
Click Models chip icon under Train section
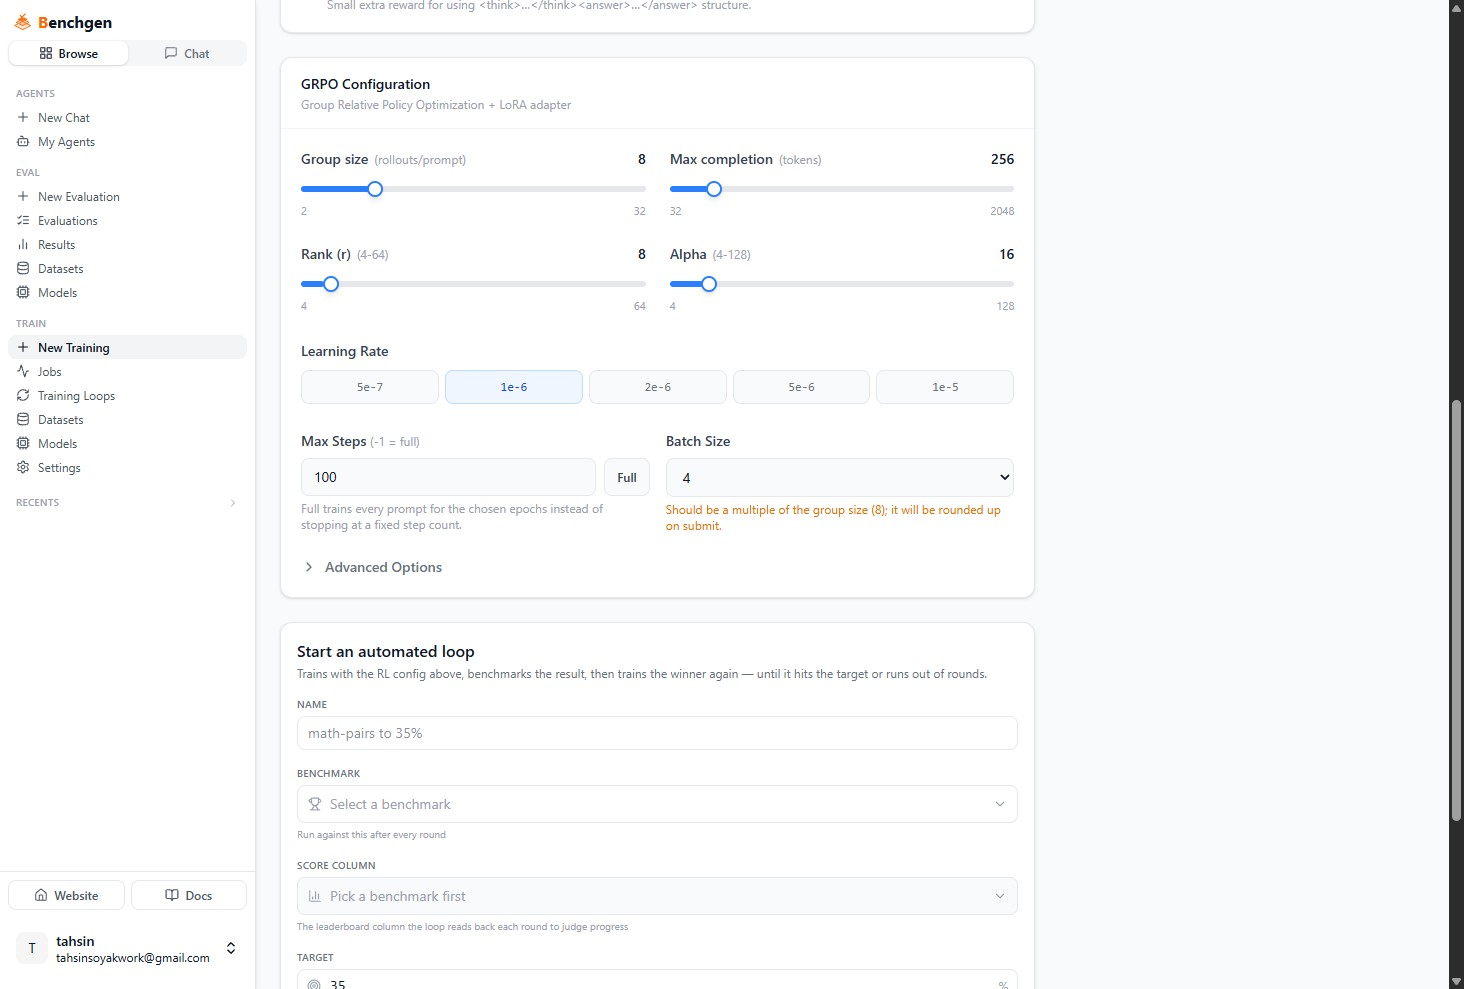(23, 443)
